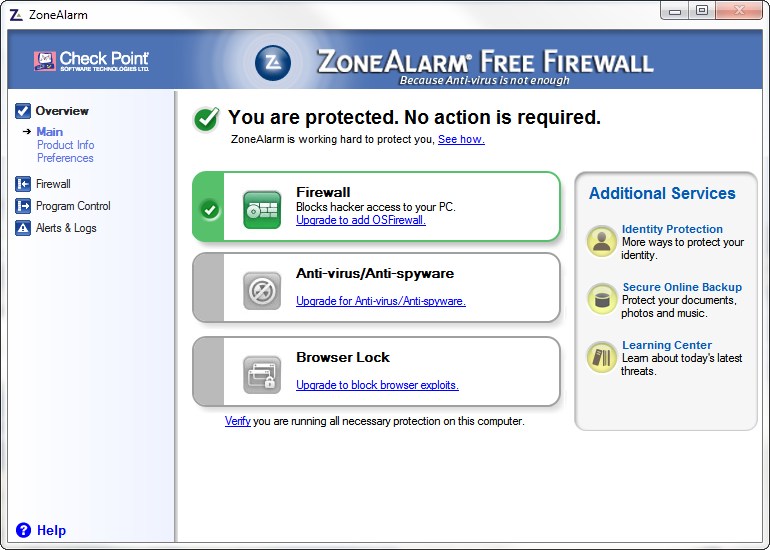Open the Firewall section in sidebar
Image resolution: width=770 pixels, height=550 pixels.
(53, 184)
